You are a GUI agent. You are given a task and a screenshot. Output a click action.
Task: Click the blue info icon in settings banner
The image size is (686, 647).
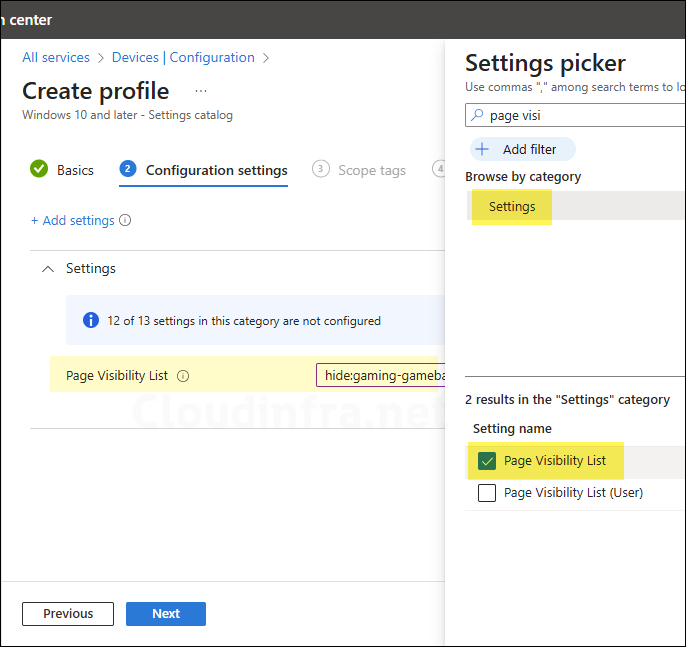[91, 321]
